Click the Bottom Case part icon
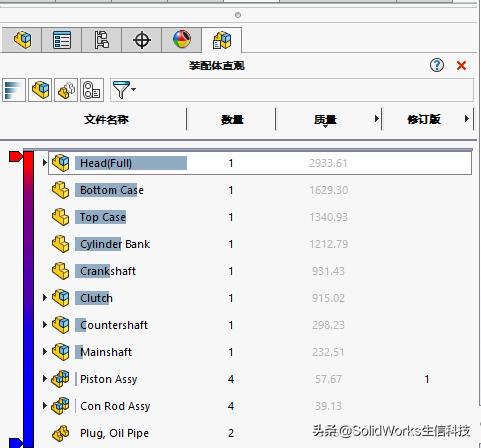 (x=61, y=190)
